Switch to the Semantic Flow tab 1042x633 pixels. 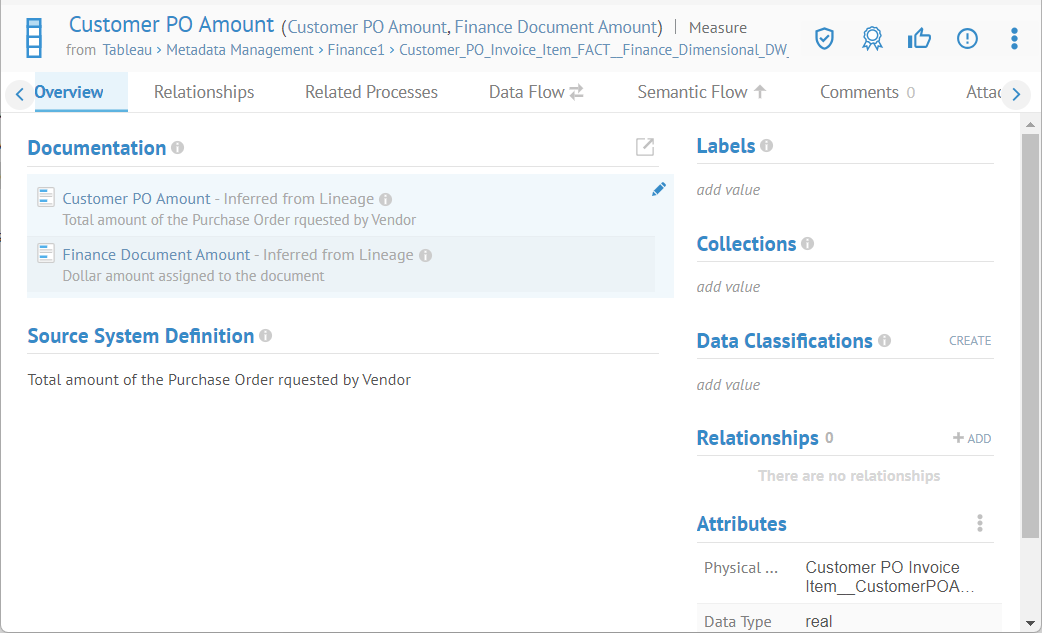(x=701, y=92)
